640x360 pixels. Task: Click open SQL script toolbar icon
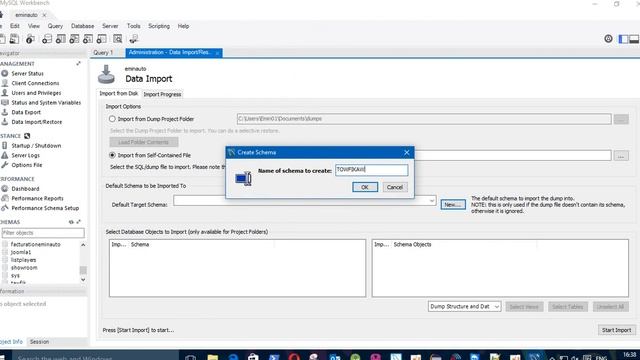point(14,39)
